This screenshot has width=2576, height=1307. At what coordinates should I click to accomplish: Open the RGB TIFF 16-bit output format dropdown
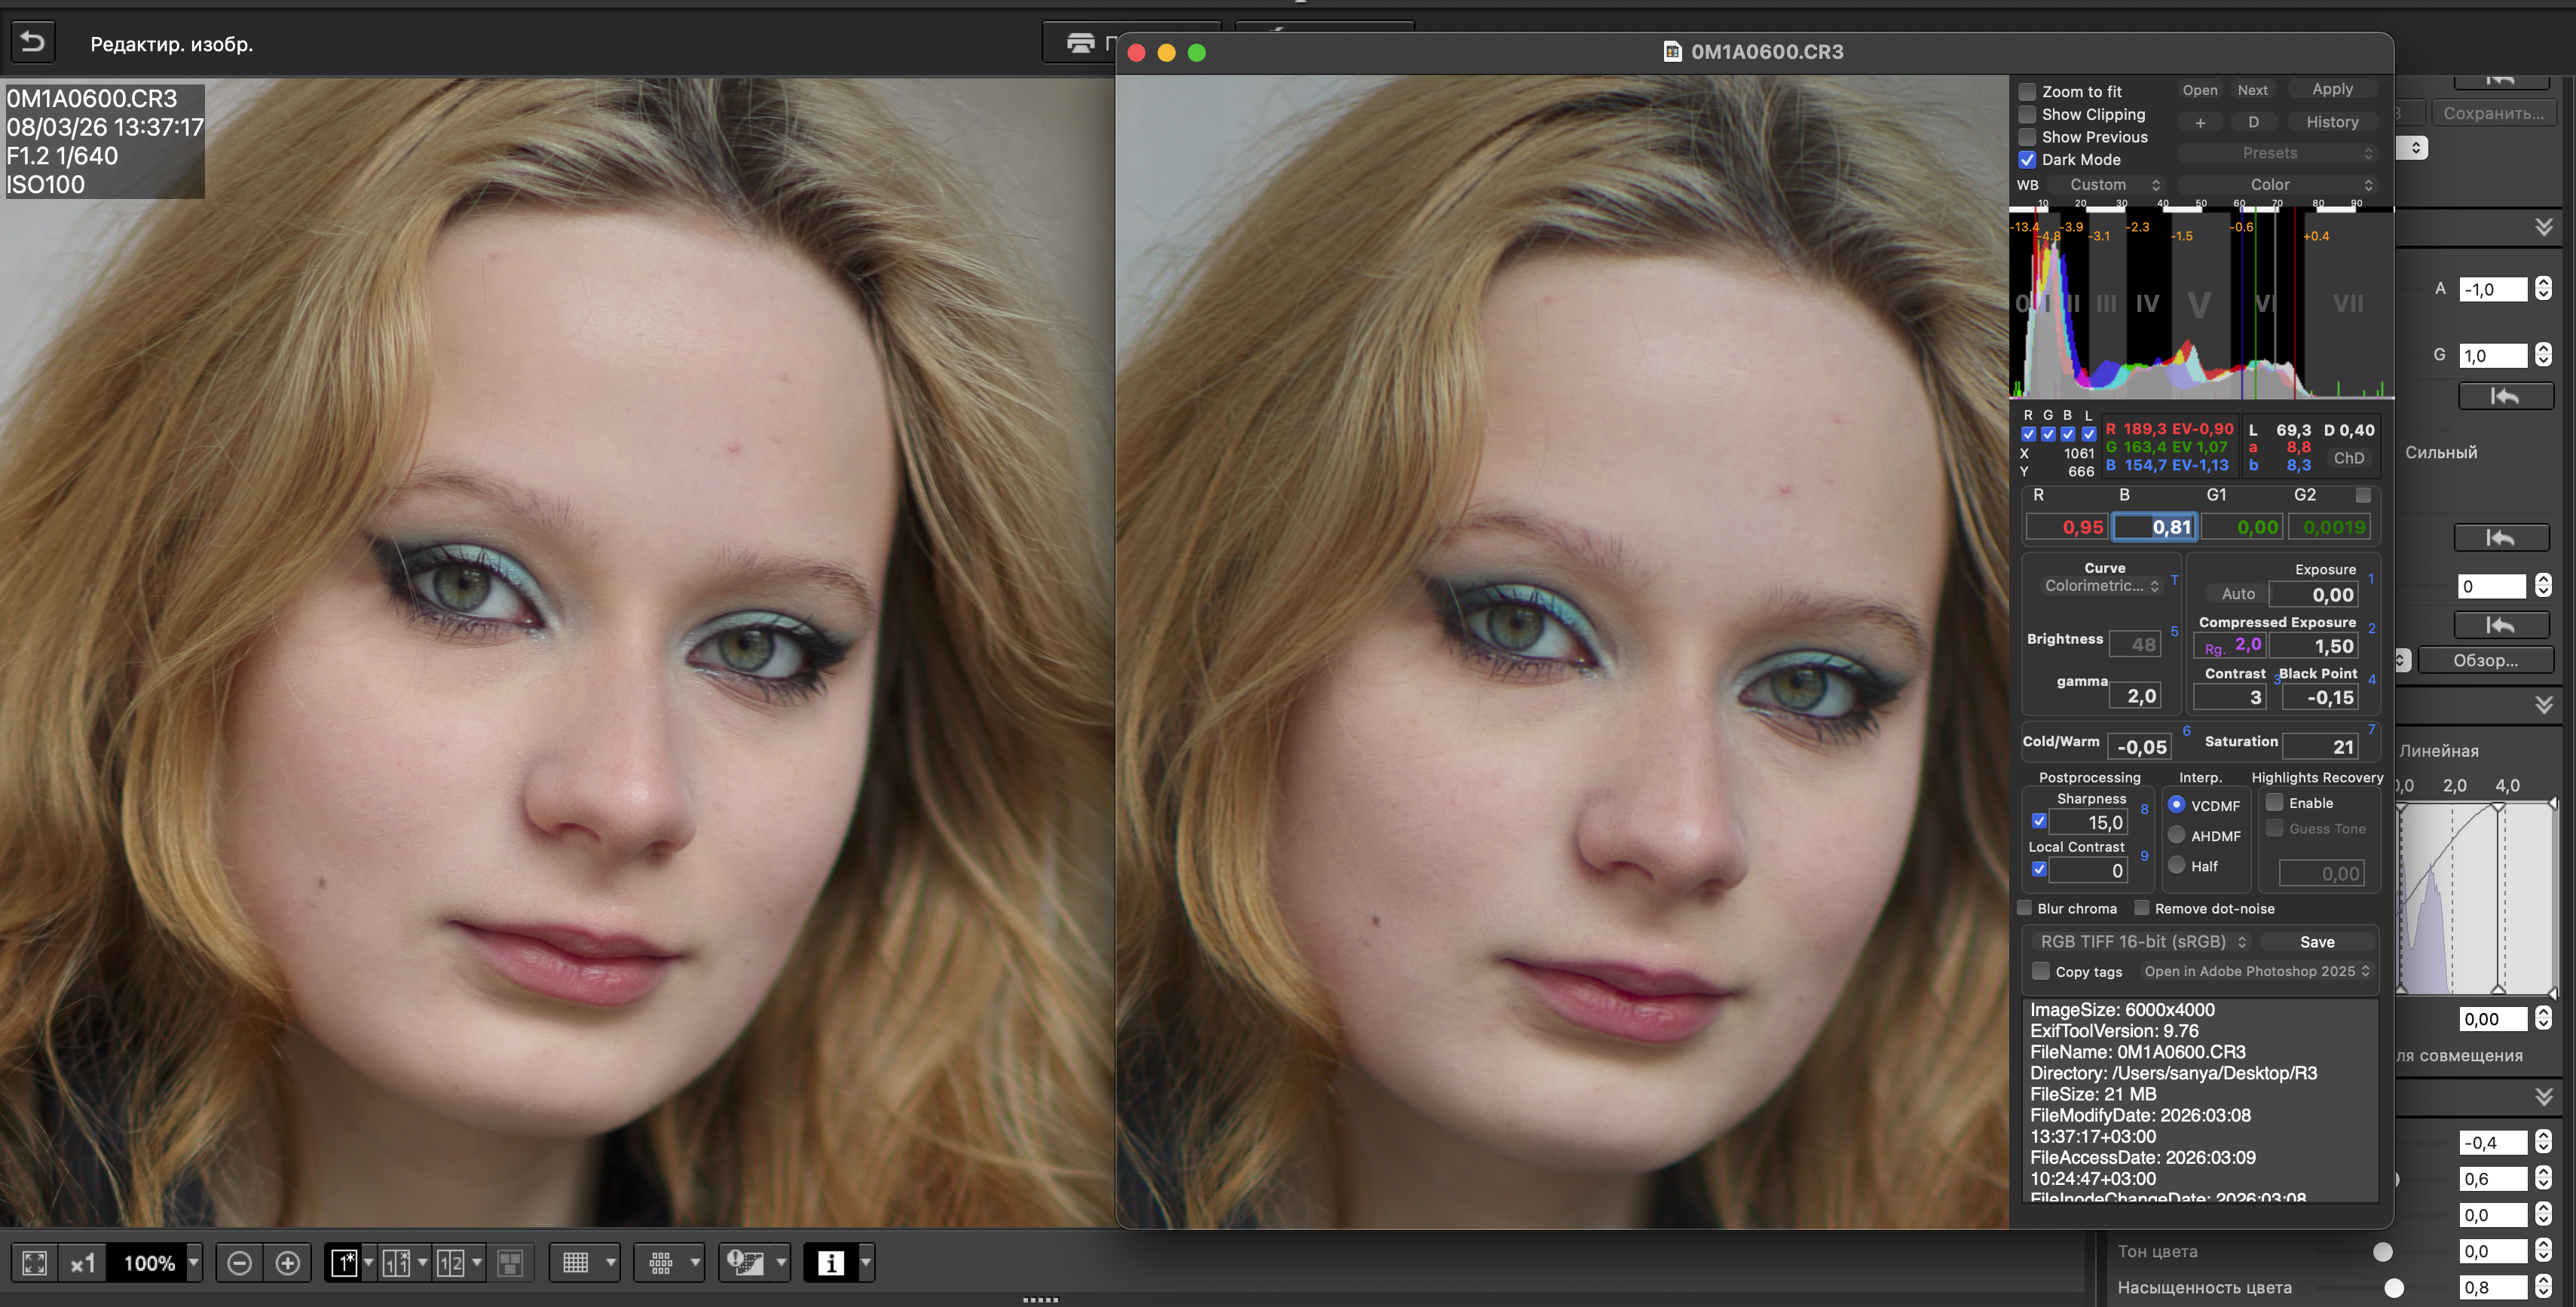click(x=2143, y=942)
